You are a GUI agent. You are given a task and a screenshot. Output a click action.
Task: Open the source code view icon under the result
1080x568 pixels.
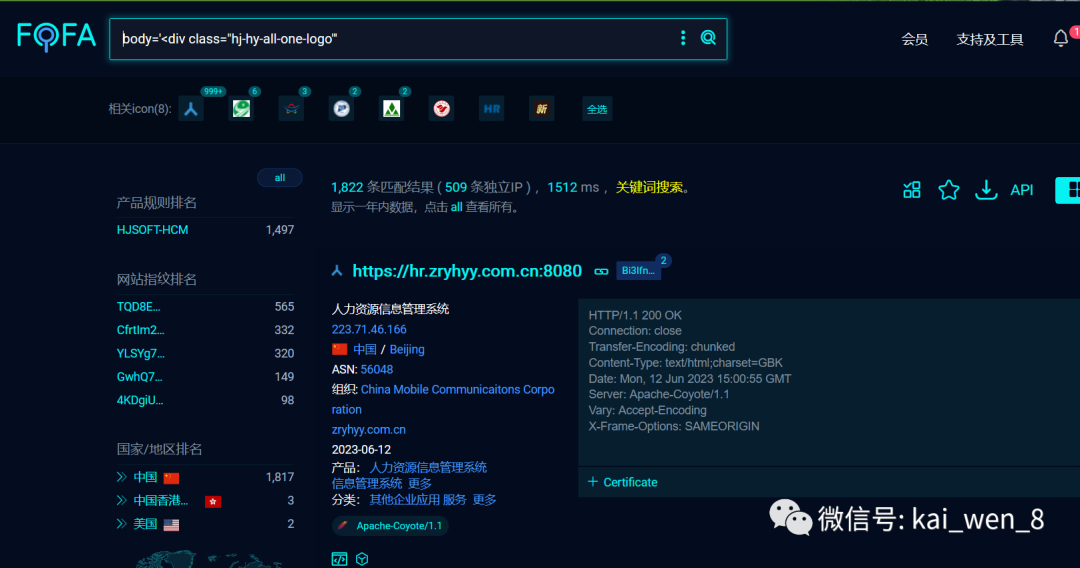click(340, 558)
